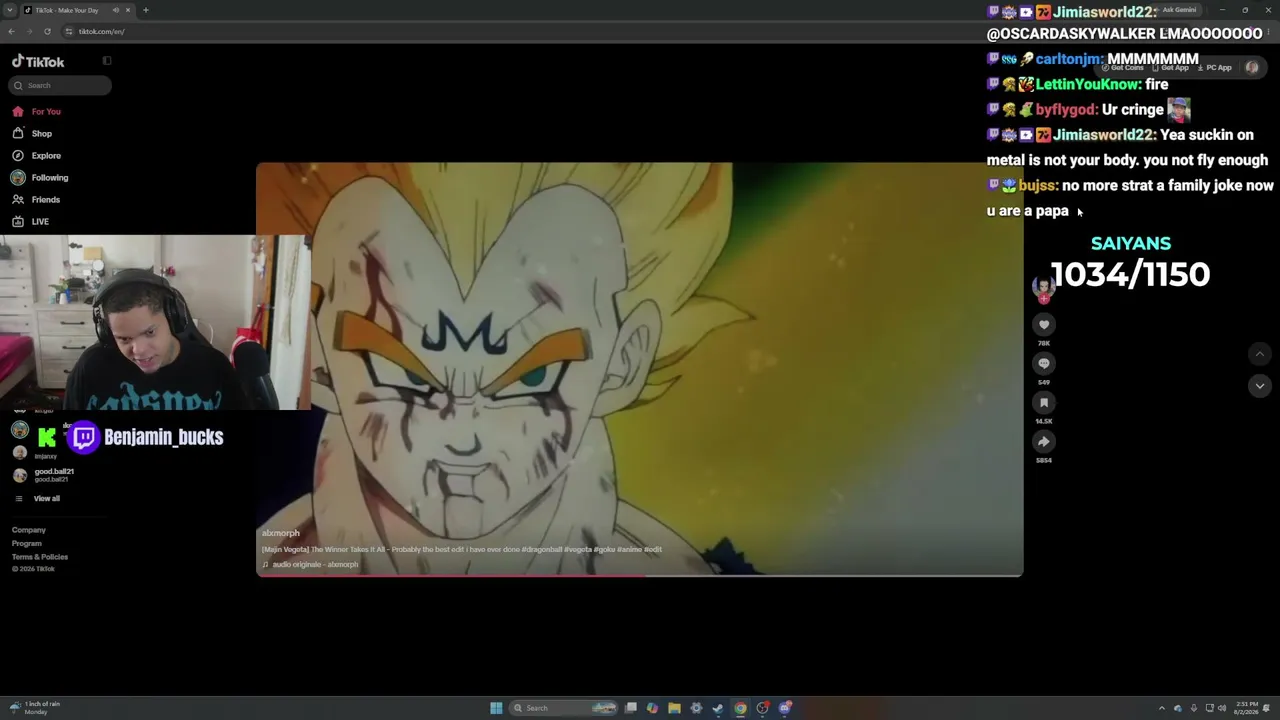Click the TikTok logo
The width and height of the screenshot is (1280, 720).
tap(38, 61)
